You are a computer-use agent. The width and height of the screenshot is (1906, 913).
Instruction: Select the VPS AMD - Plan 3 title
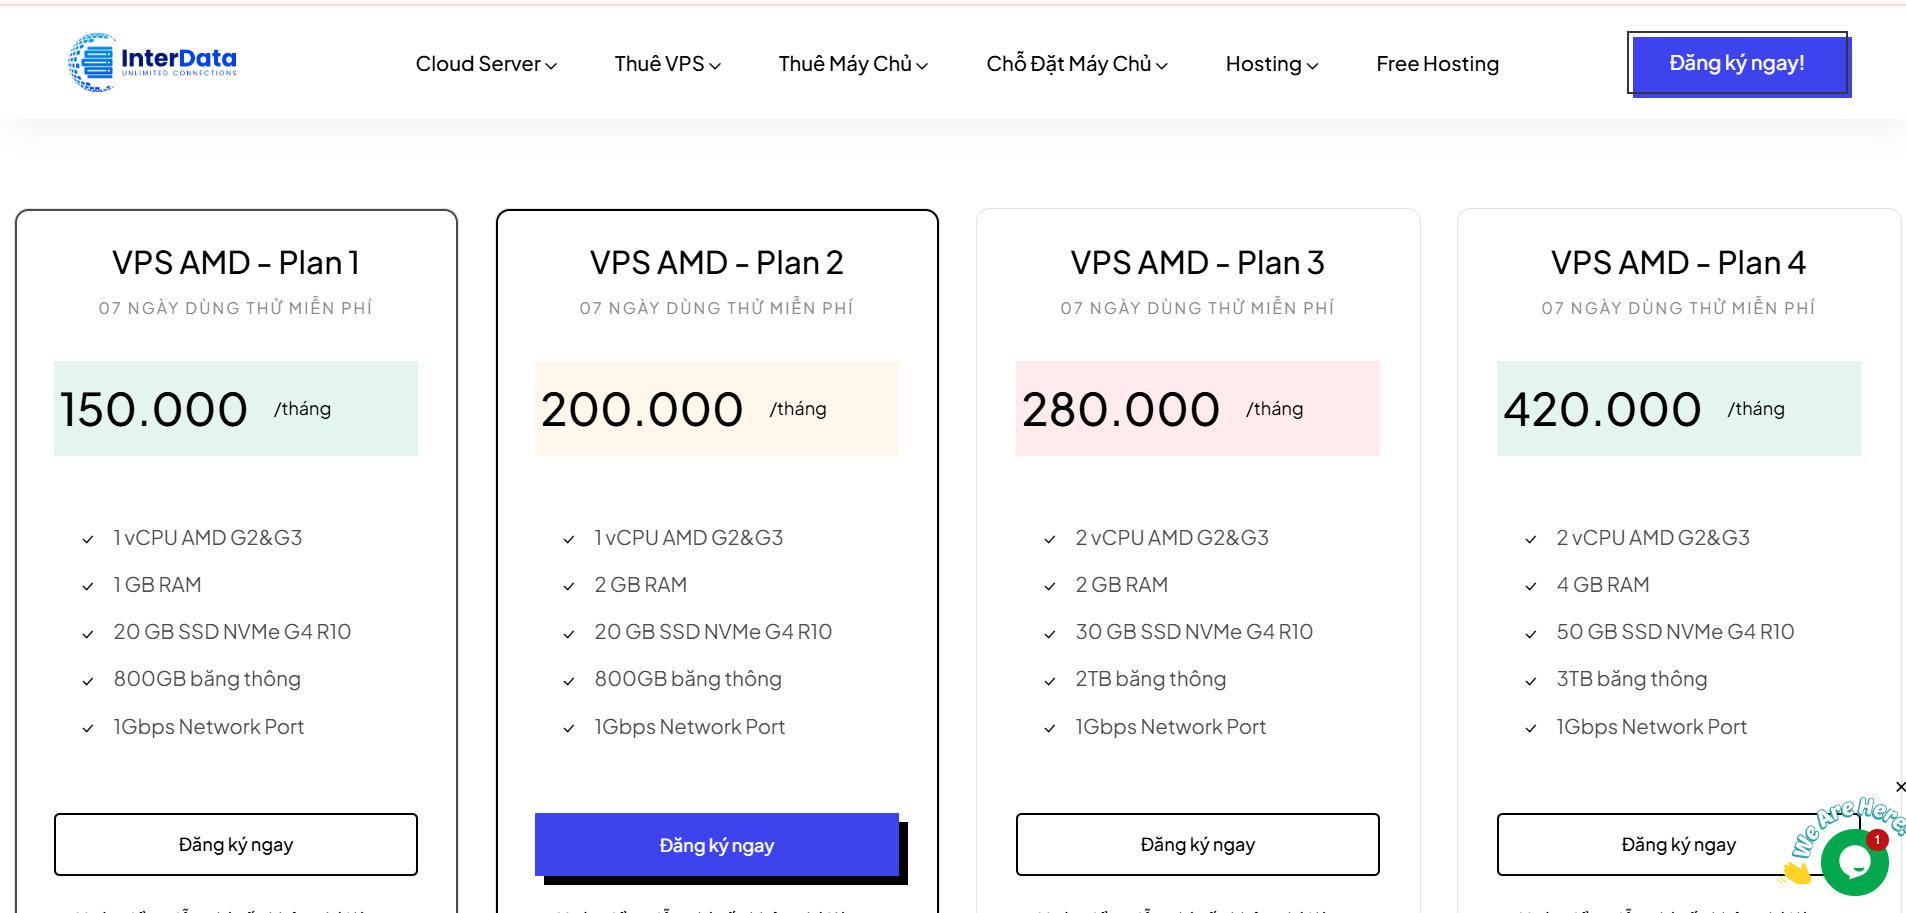click(x=1197, y=263)
